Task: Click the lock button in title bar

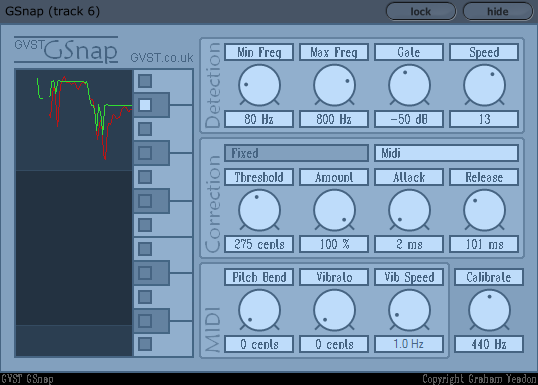Action: tap(421, 12)
